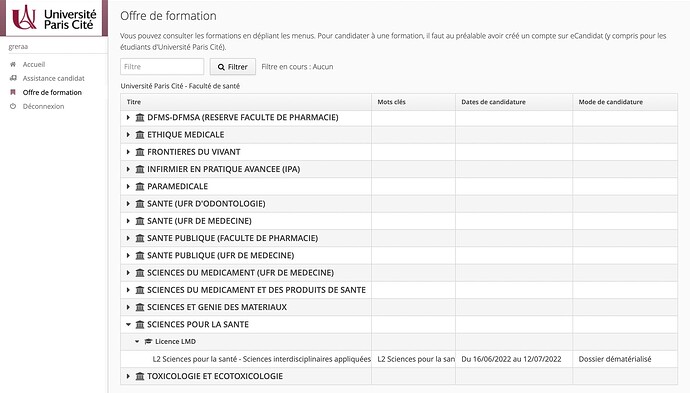Screen dimensions: 690x393
Task: Click the Offre de formation bookmark icon
Action: coord(13,92)
